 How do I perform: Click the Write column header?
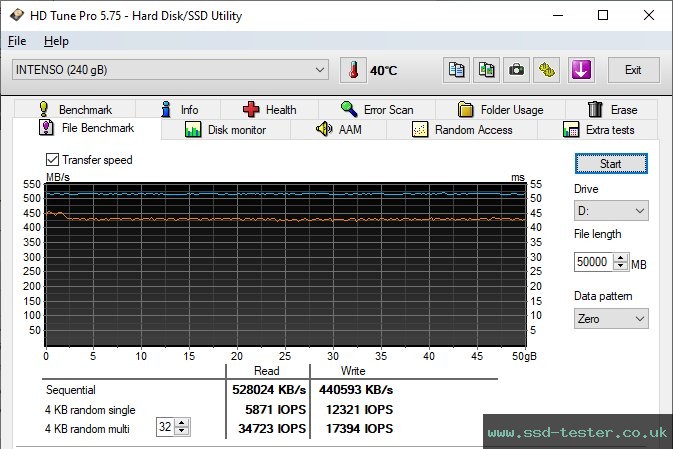[x=353, y=370]
